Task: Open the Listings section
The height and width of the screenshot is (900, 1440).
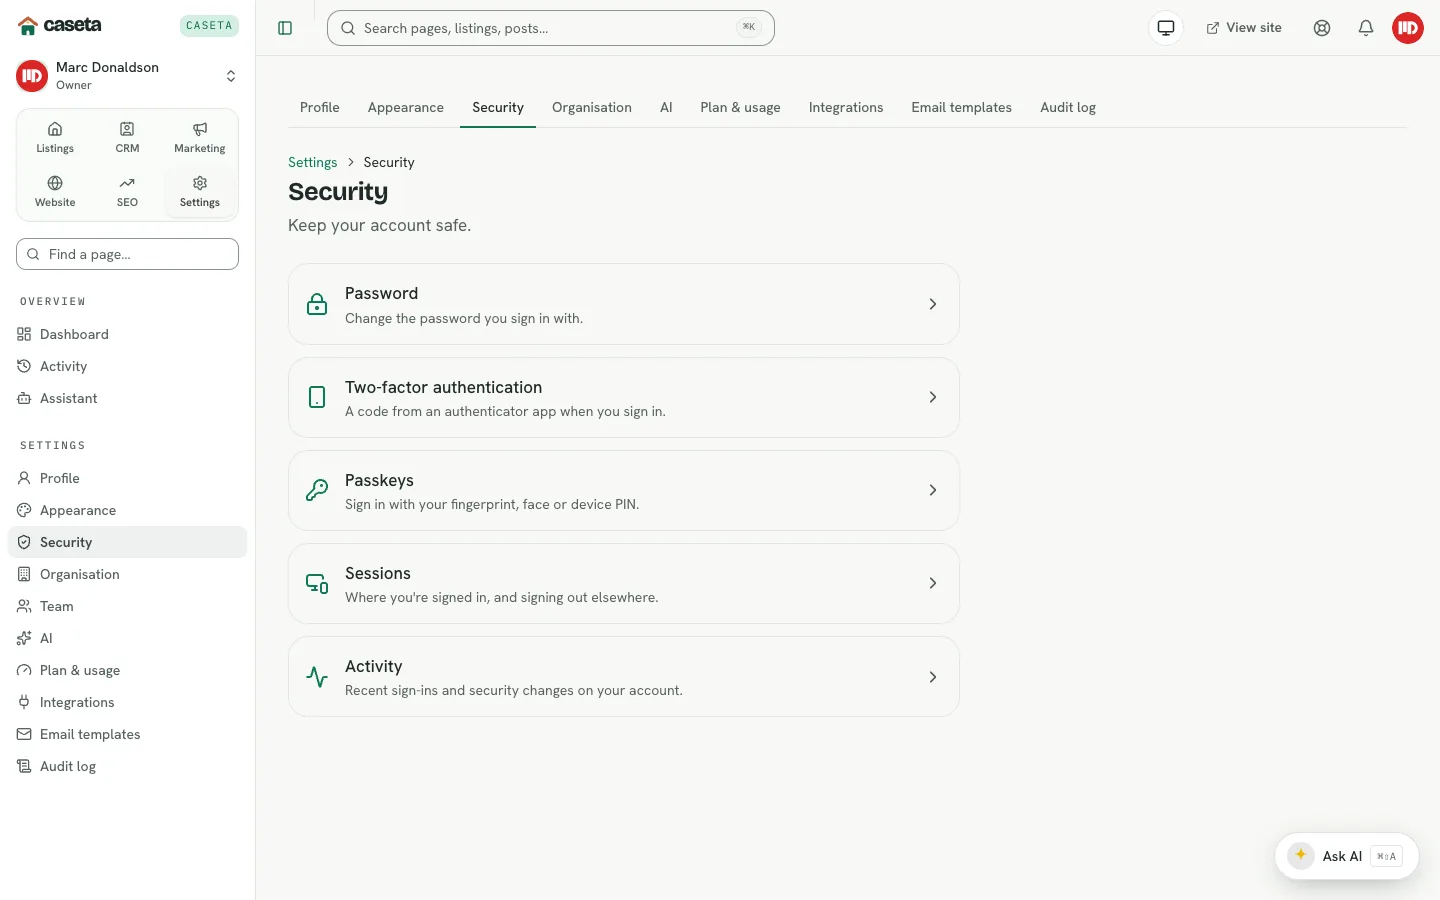Action: coord(55,138)
